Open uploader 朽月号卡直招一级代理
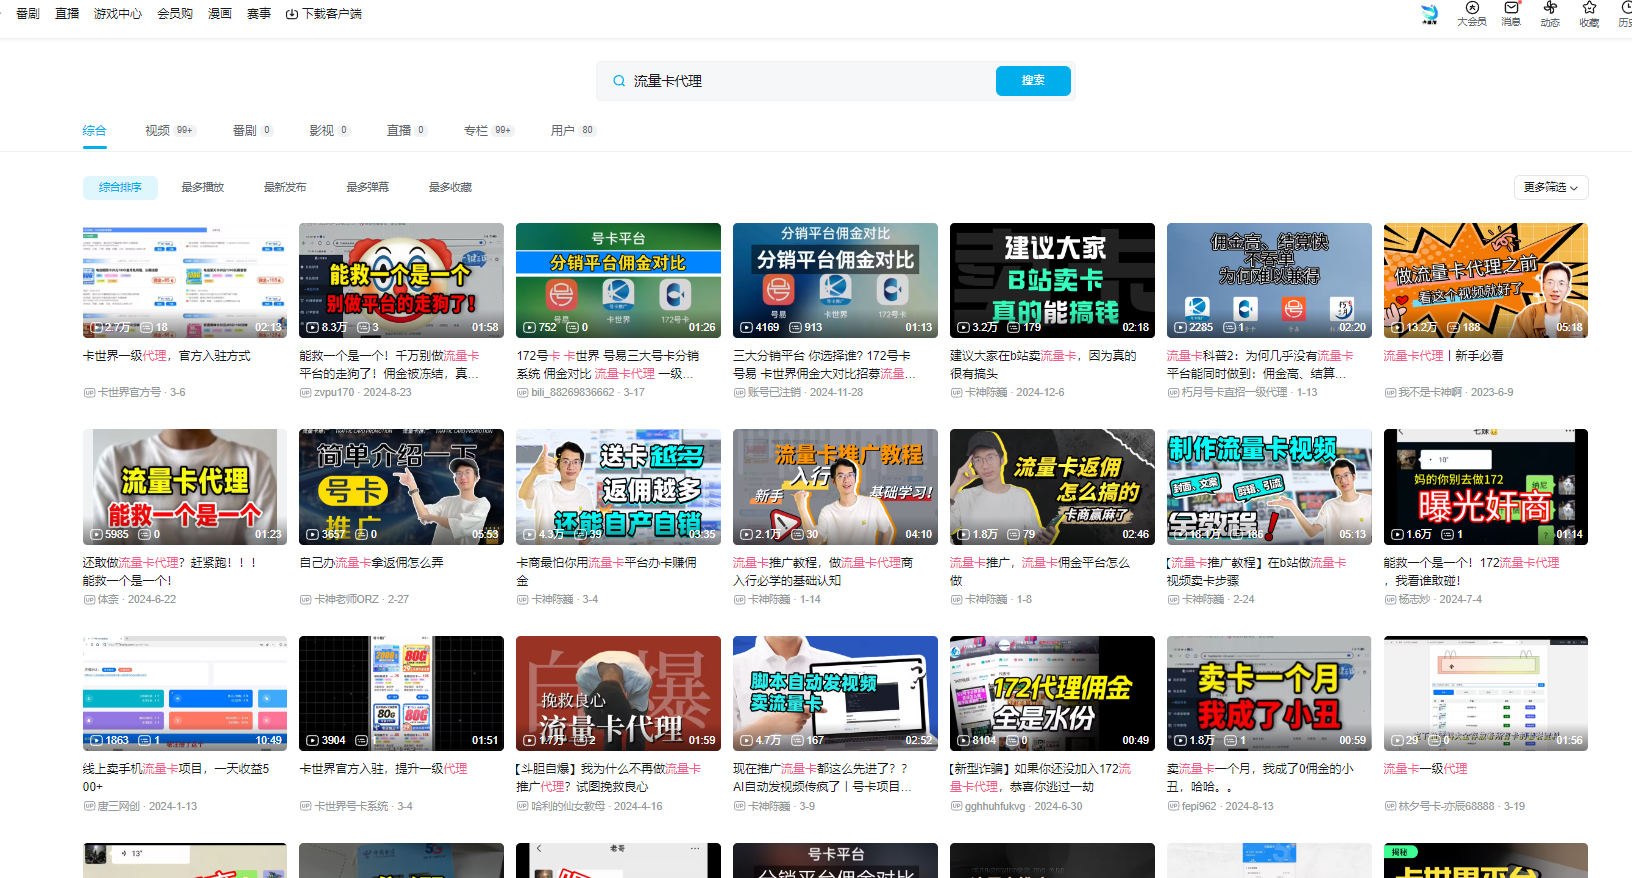 1234,393
